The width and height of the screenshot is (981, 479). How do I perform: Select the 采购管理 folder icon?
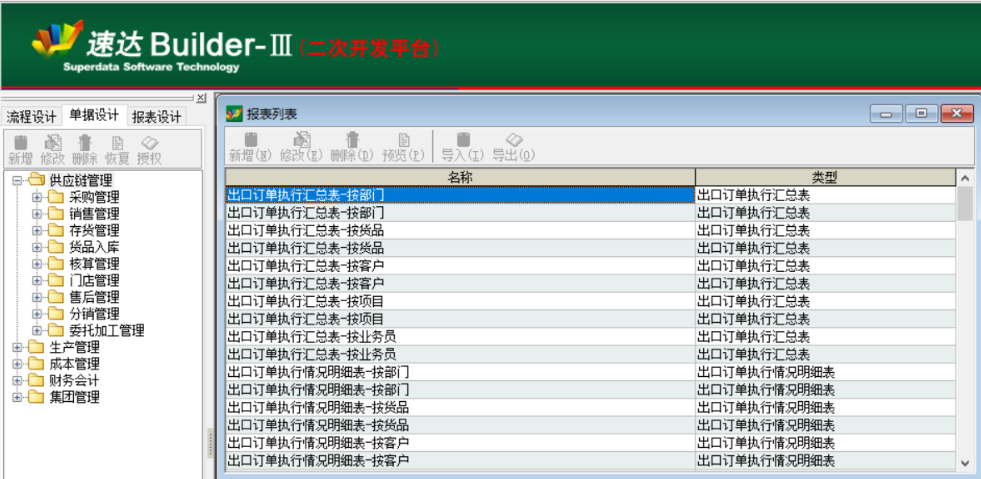coord(57,197)
